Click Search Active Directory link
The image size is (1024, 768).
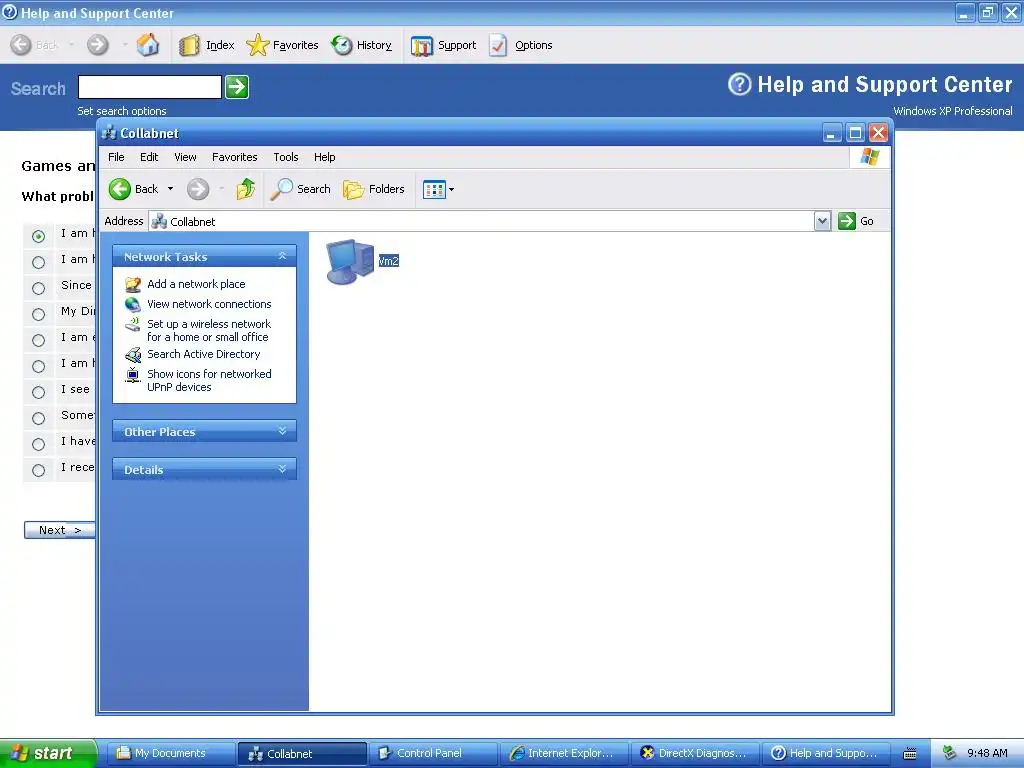pos(203,354)
